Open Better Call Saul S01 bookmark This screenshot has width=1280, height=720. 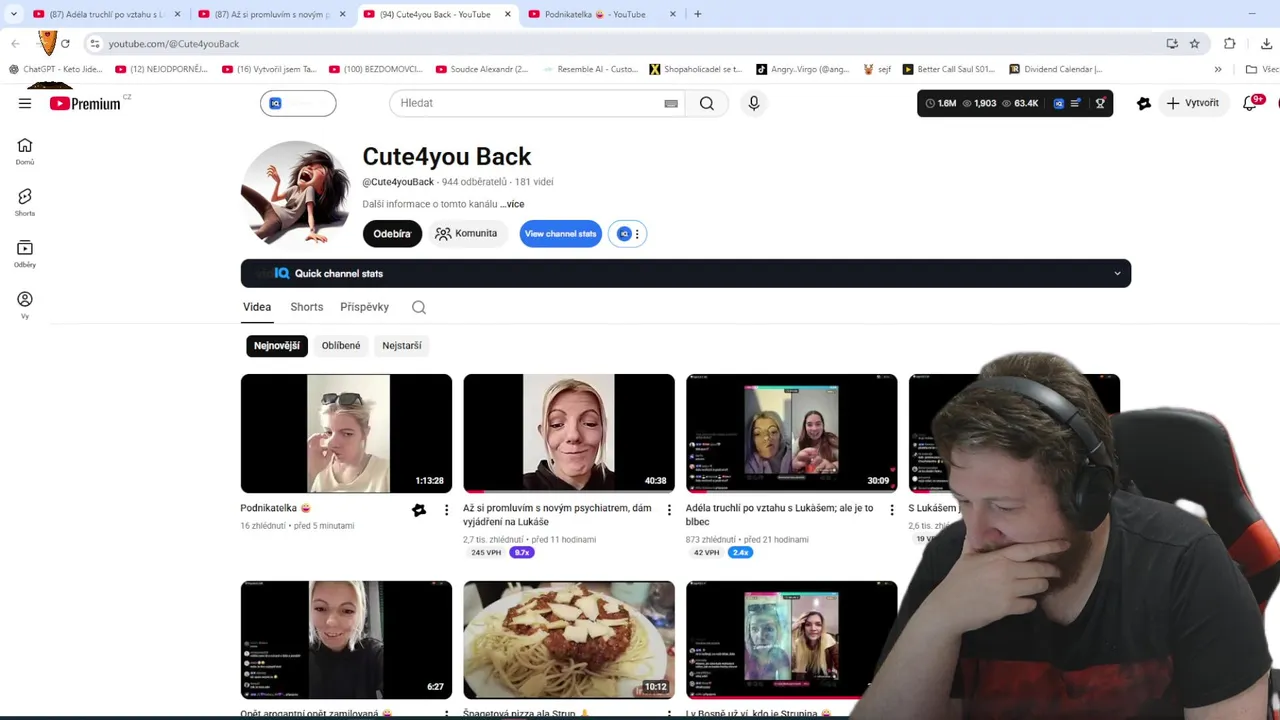949,69
